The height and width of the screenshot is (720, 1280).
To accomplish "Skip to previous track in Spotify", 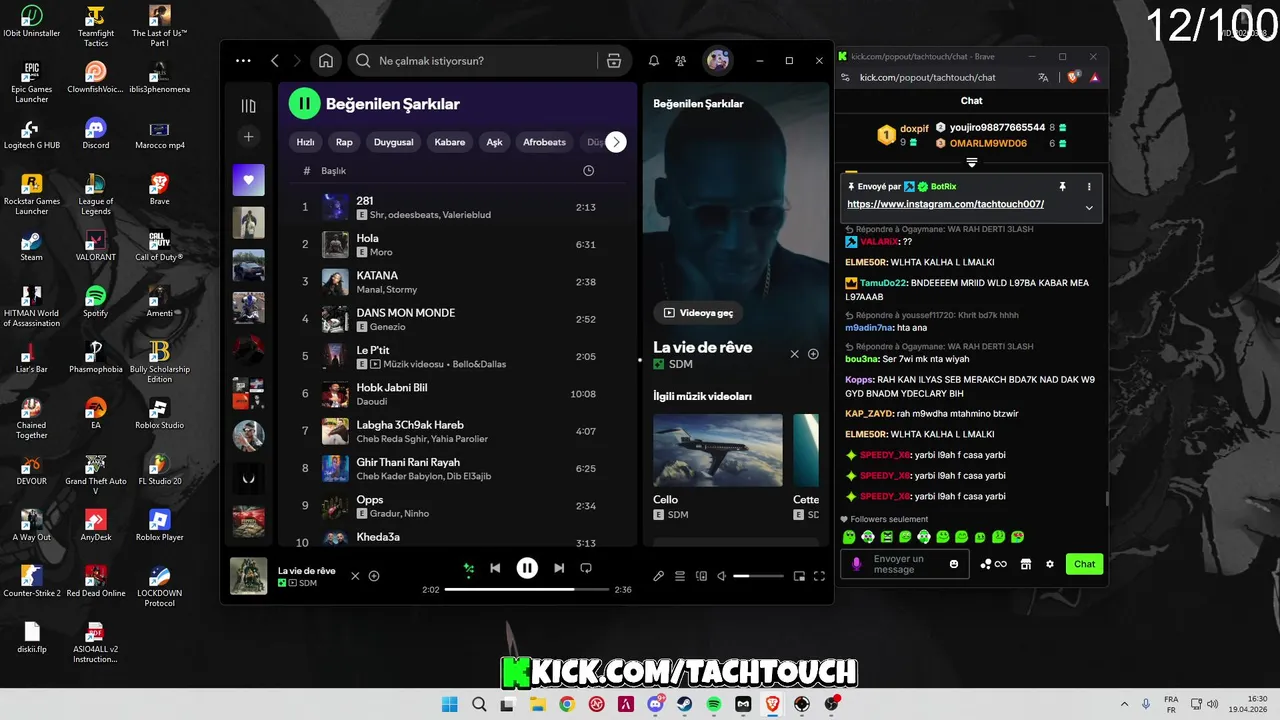I will tap(495, 568).
